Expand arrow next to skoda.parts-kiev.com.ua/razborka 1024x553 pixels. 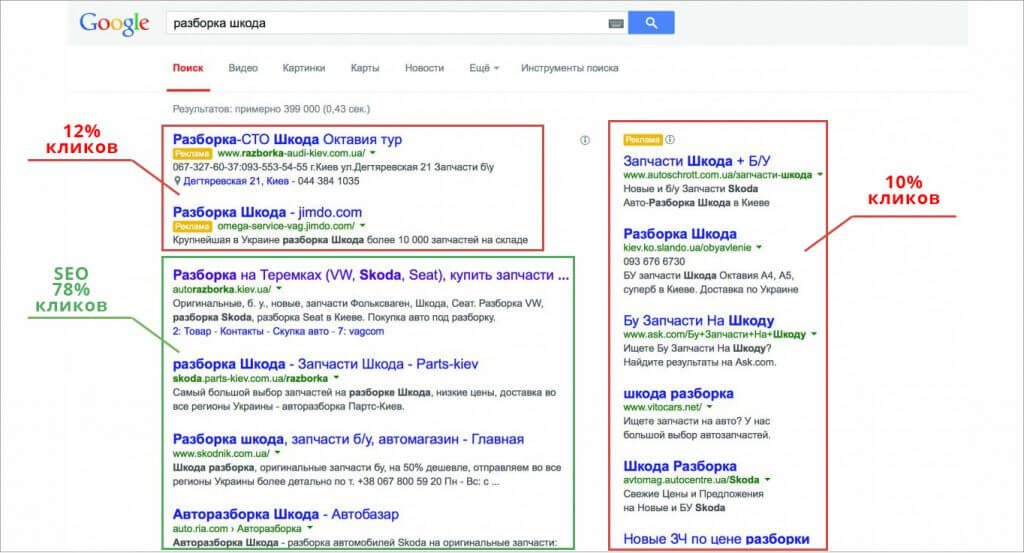coord(336,378)
